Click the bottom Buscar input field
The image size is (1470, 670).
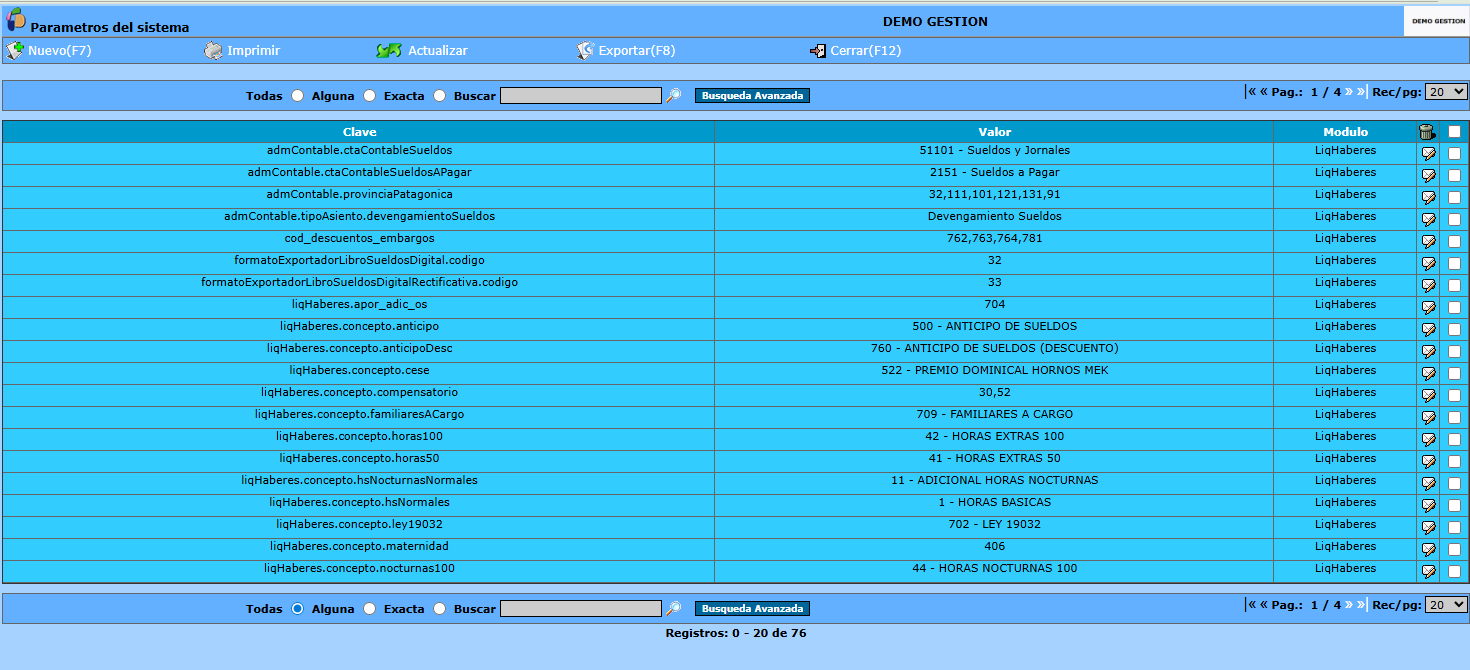(580, 609)
